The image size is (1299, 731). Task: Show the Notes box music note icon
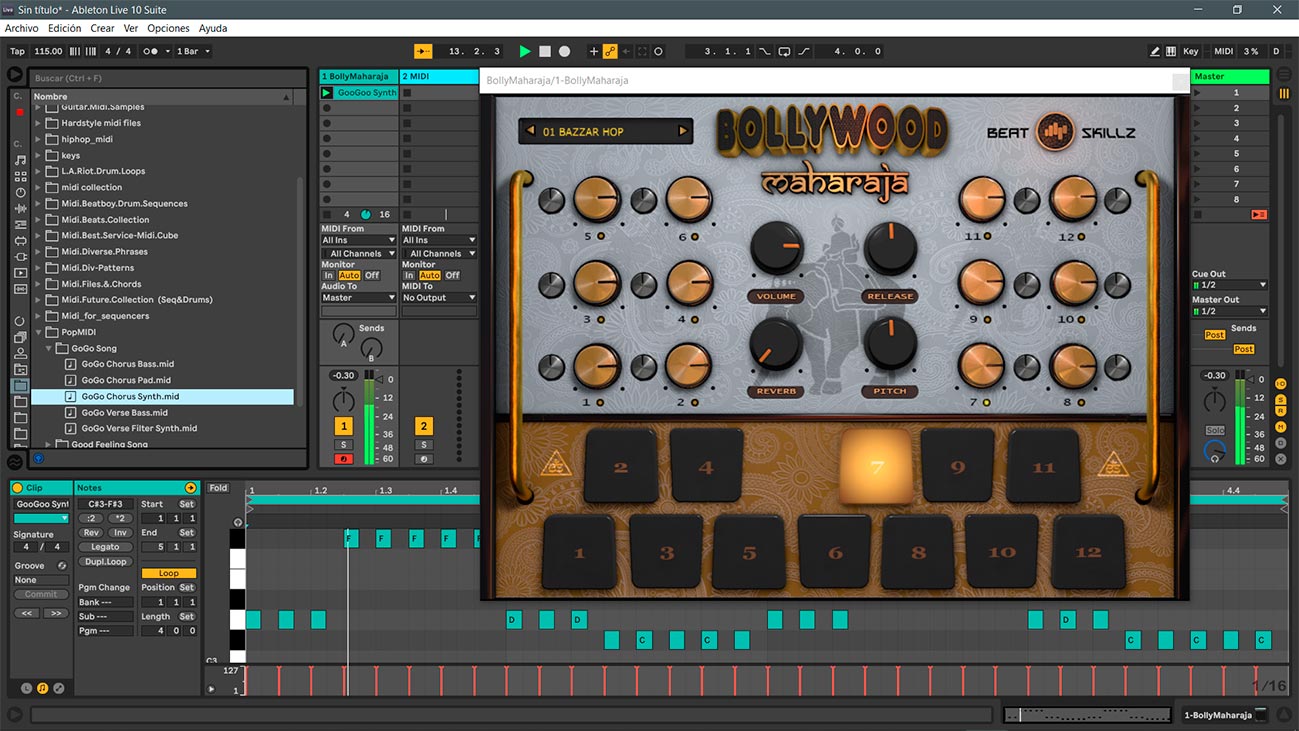42,688
